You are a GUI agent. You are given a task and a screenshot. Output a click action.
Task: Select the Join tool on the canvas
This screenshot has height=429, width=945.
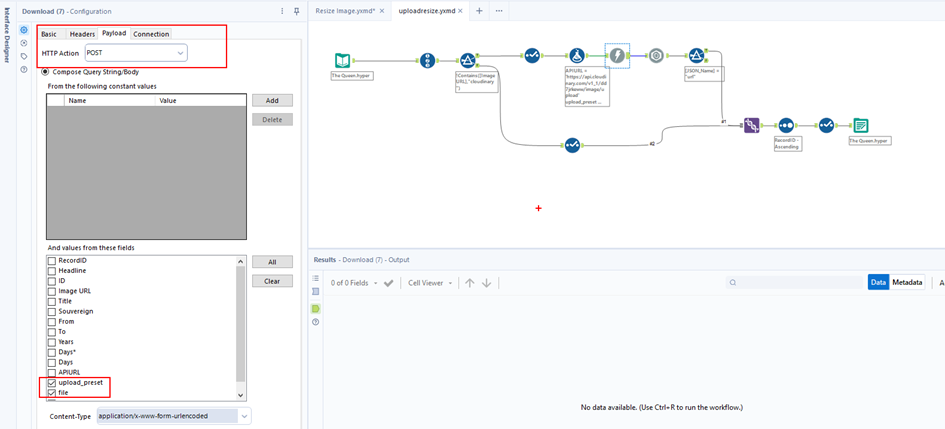coord(751,125)
